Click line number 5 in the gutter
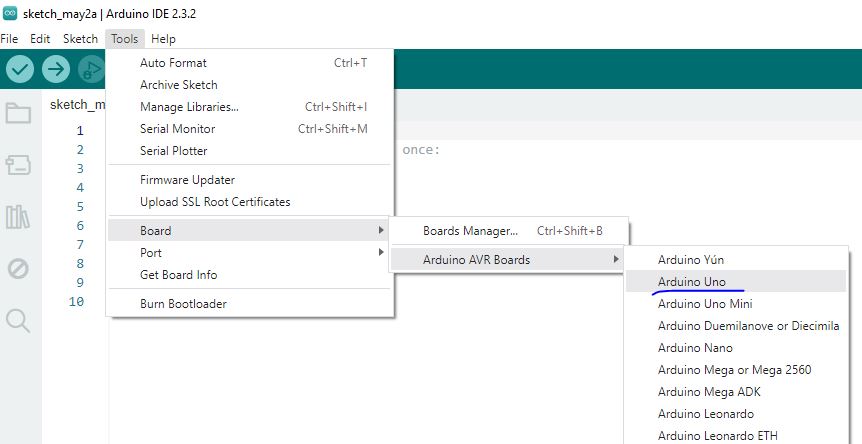Image resolution: width=862 pixels, height=444 pixels. (80, 207)
